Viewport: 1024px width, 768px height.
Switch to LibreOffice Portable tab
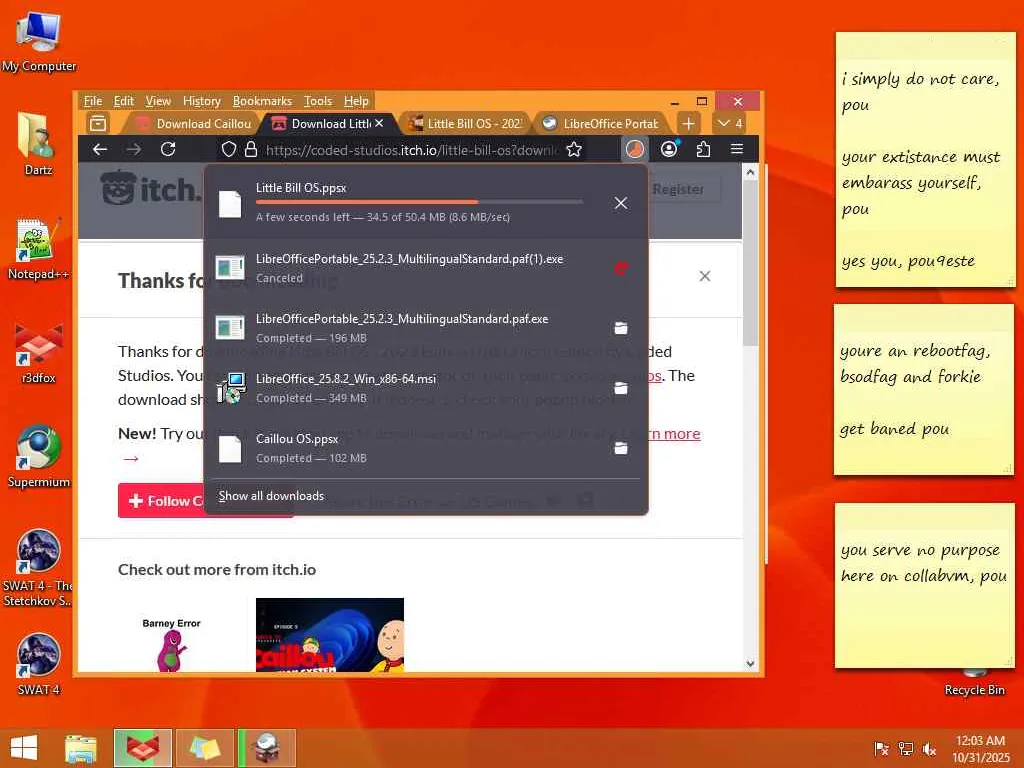601,123
